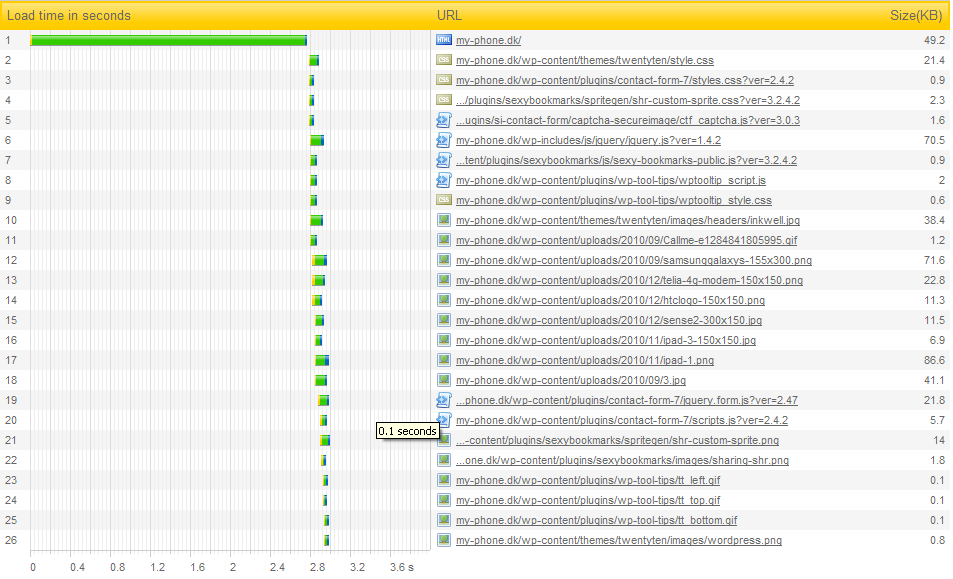Click the load bar for request 12
The height and width of the screenshot is (579, 953).
point(320,261)
